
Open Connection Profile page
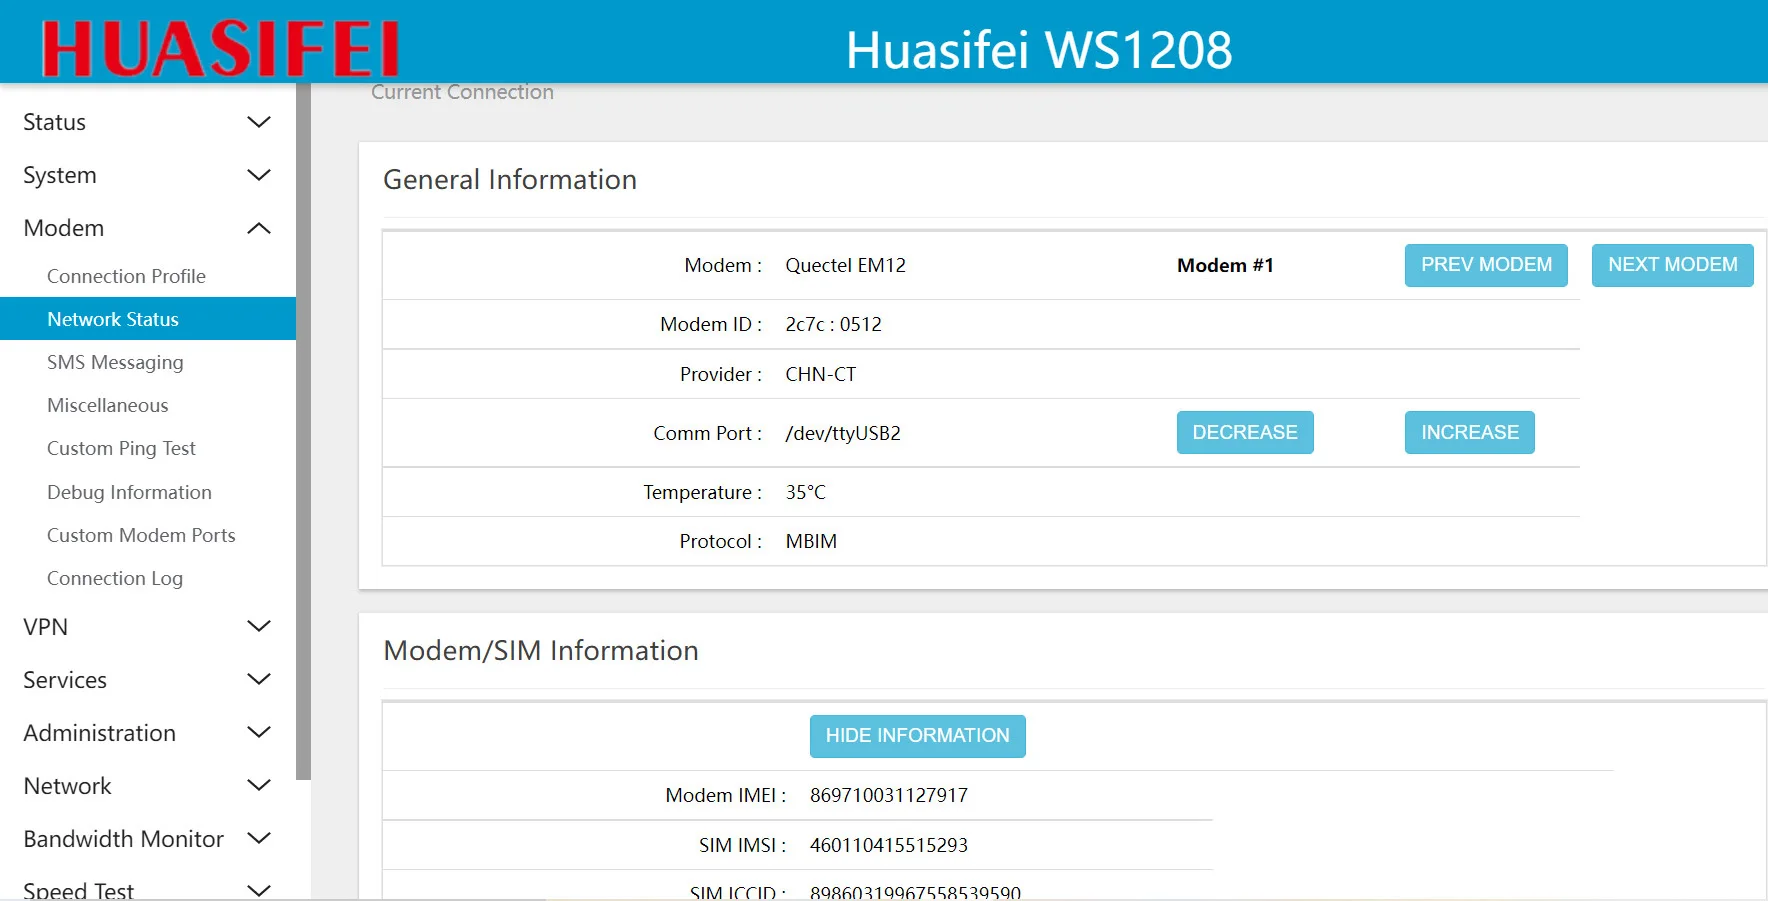pyautogui.click(x=126, y=276)
